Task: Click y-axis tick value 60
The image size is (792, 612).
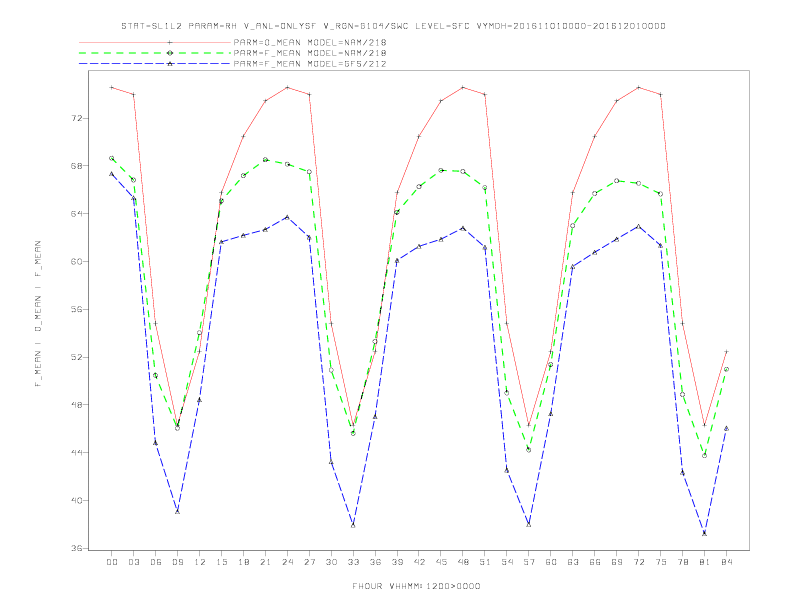Action: tap(76, 262)
